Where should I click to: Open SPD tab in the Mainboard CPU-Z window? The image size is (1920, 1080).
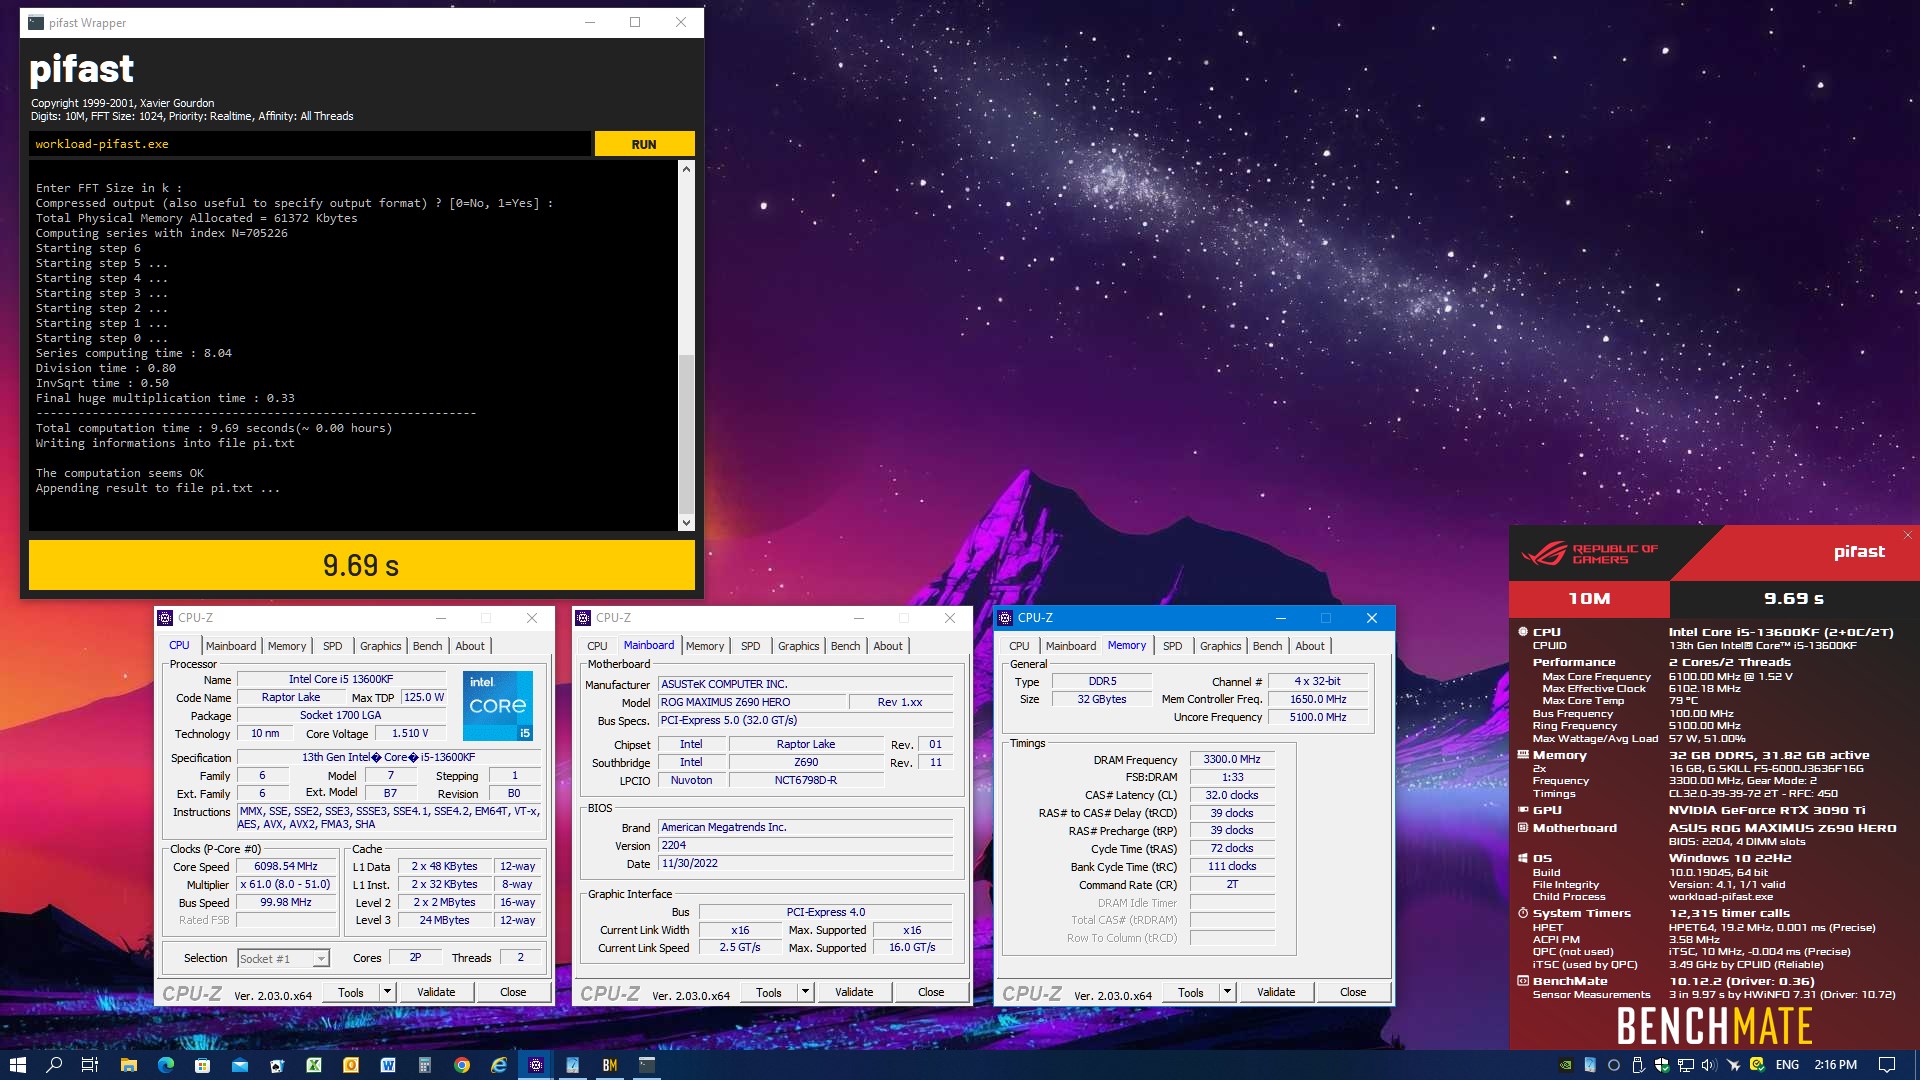(751, 646)
